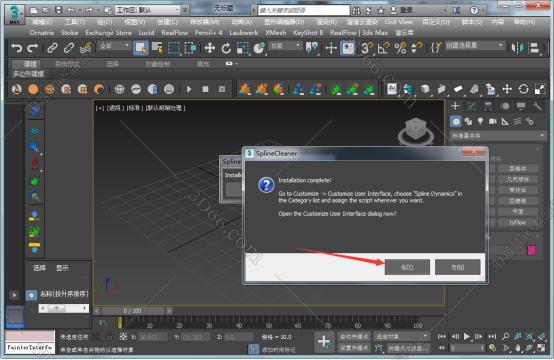
Task: Click No (否) in SplineCleaner dialog
Action: click(458, 267)
